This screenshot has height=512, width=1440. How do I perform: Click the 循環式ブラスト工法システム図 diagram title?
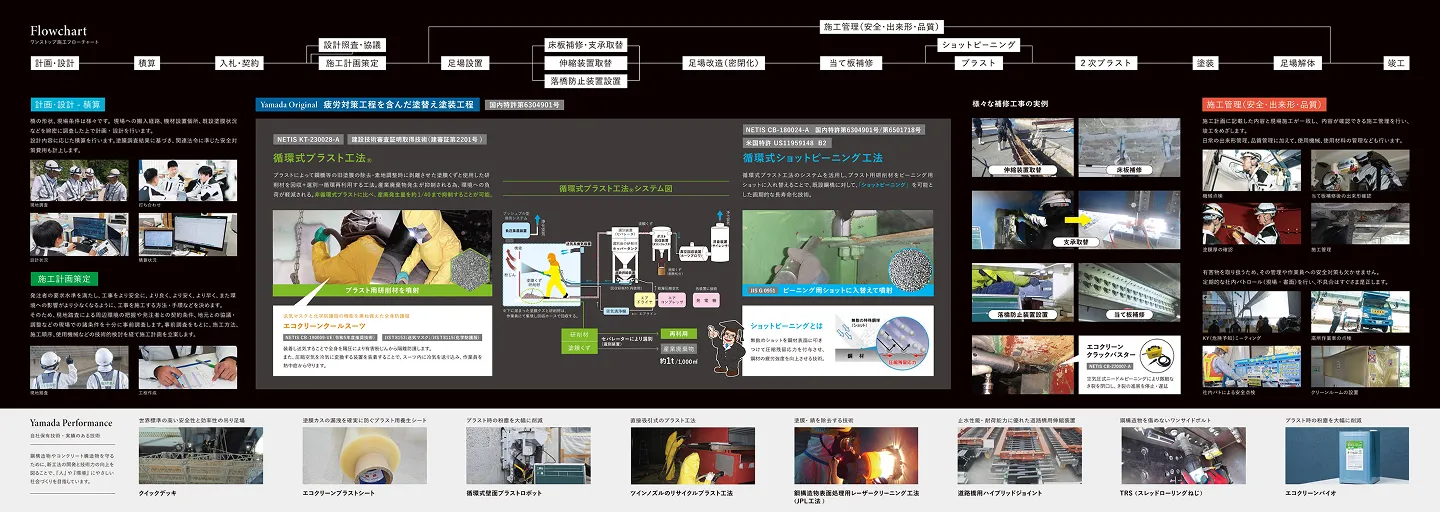(x=616, y=187)
